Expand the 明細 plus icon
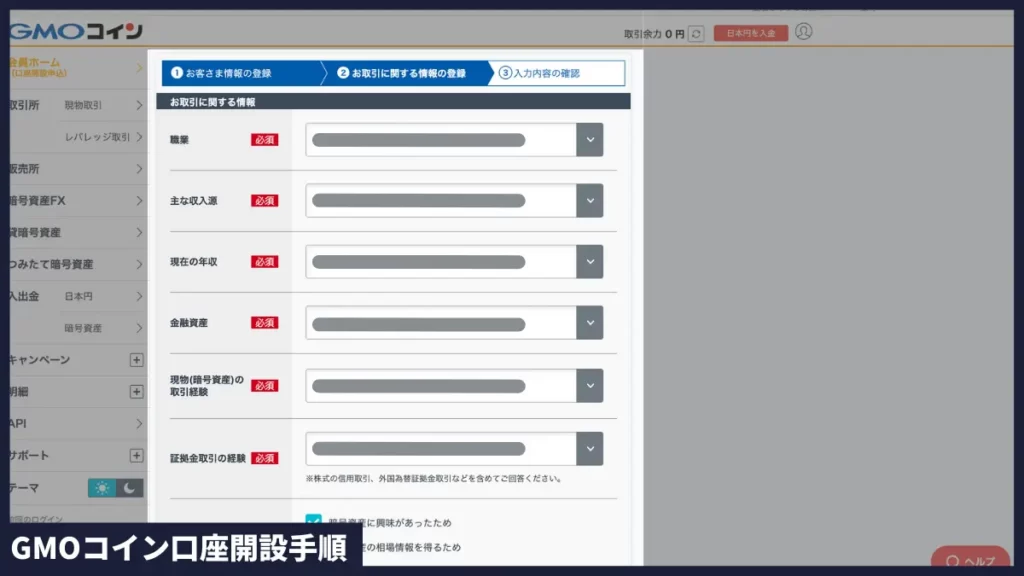 click(136, 392)
